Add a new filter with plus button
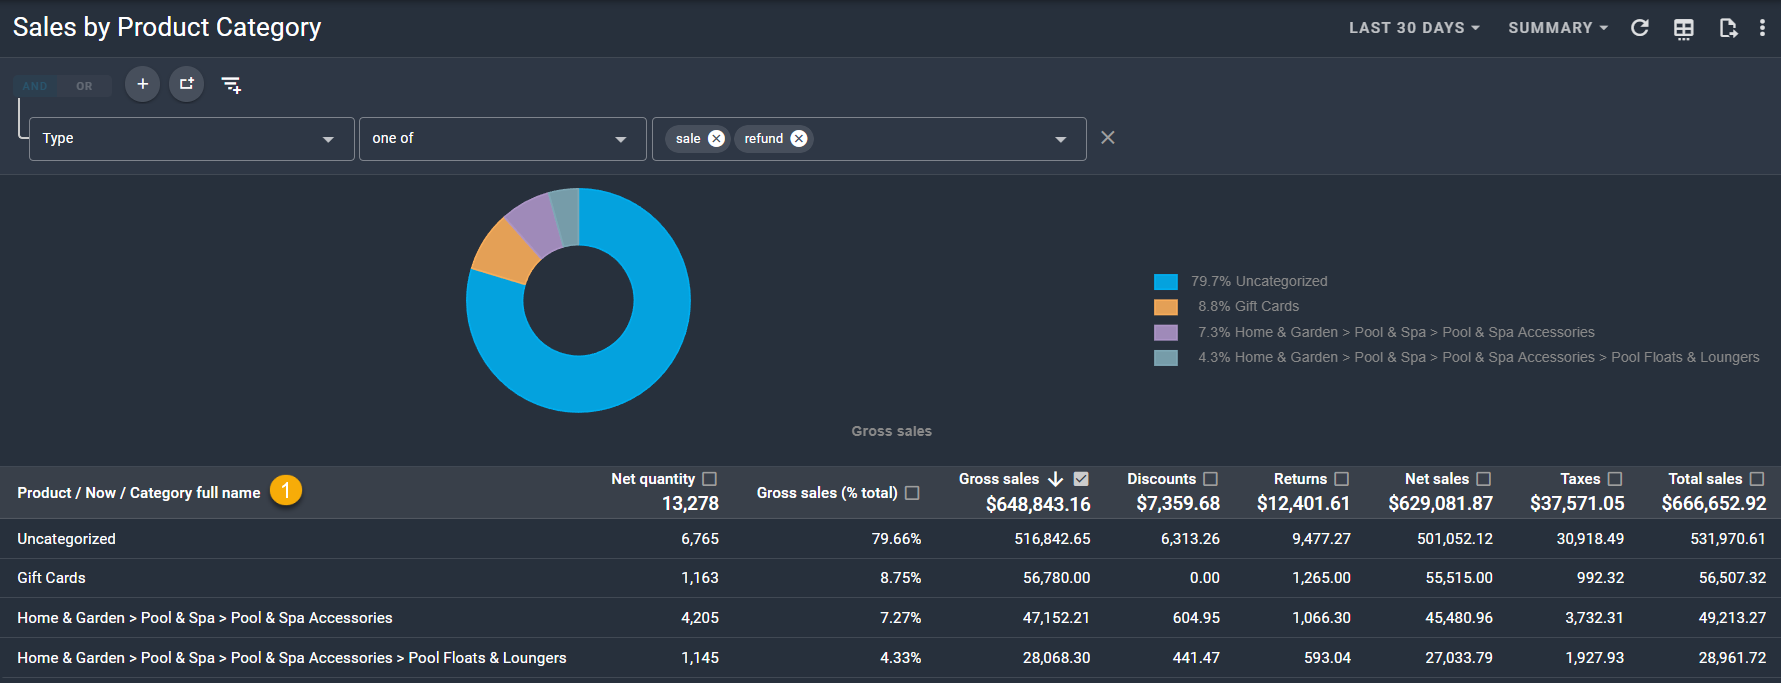Image resolution: width=1781 pixels, height=683 pixels. pos(143,84)
